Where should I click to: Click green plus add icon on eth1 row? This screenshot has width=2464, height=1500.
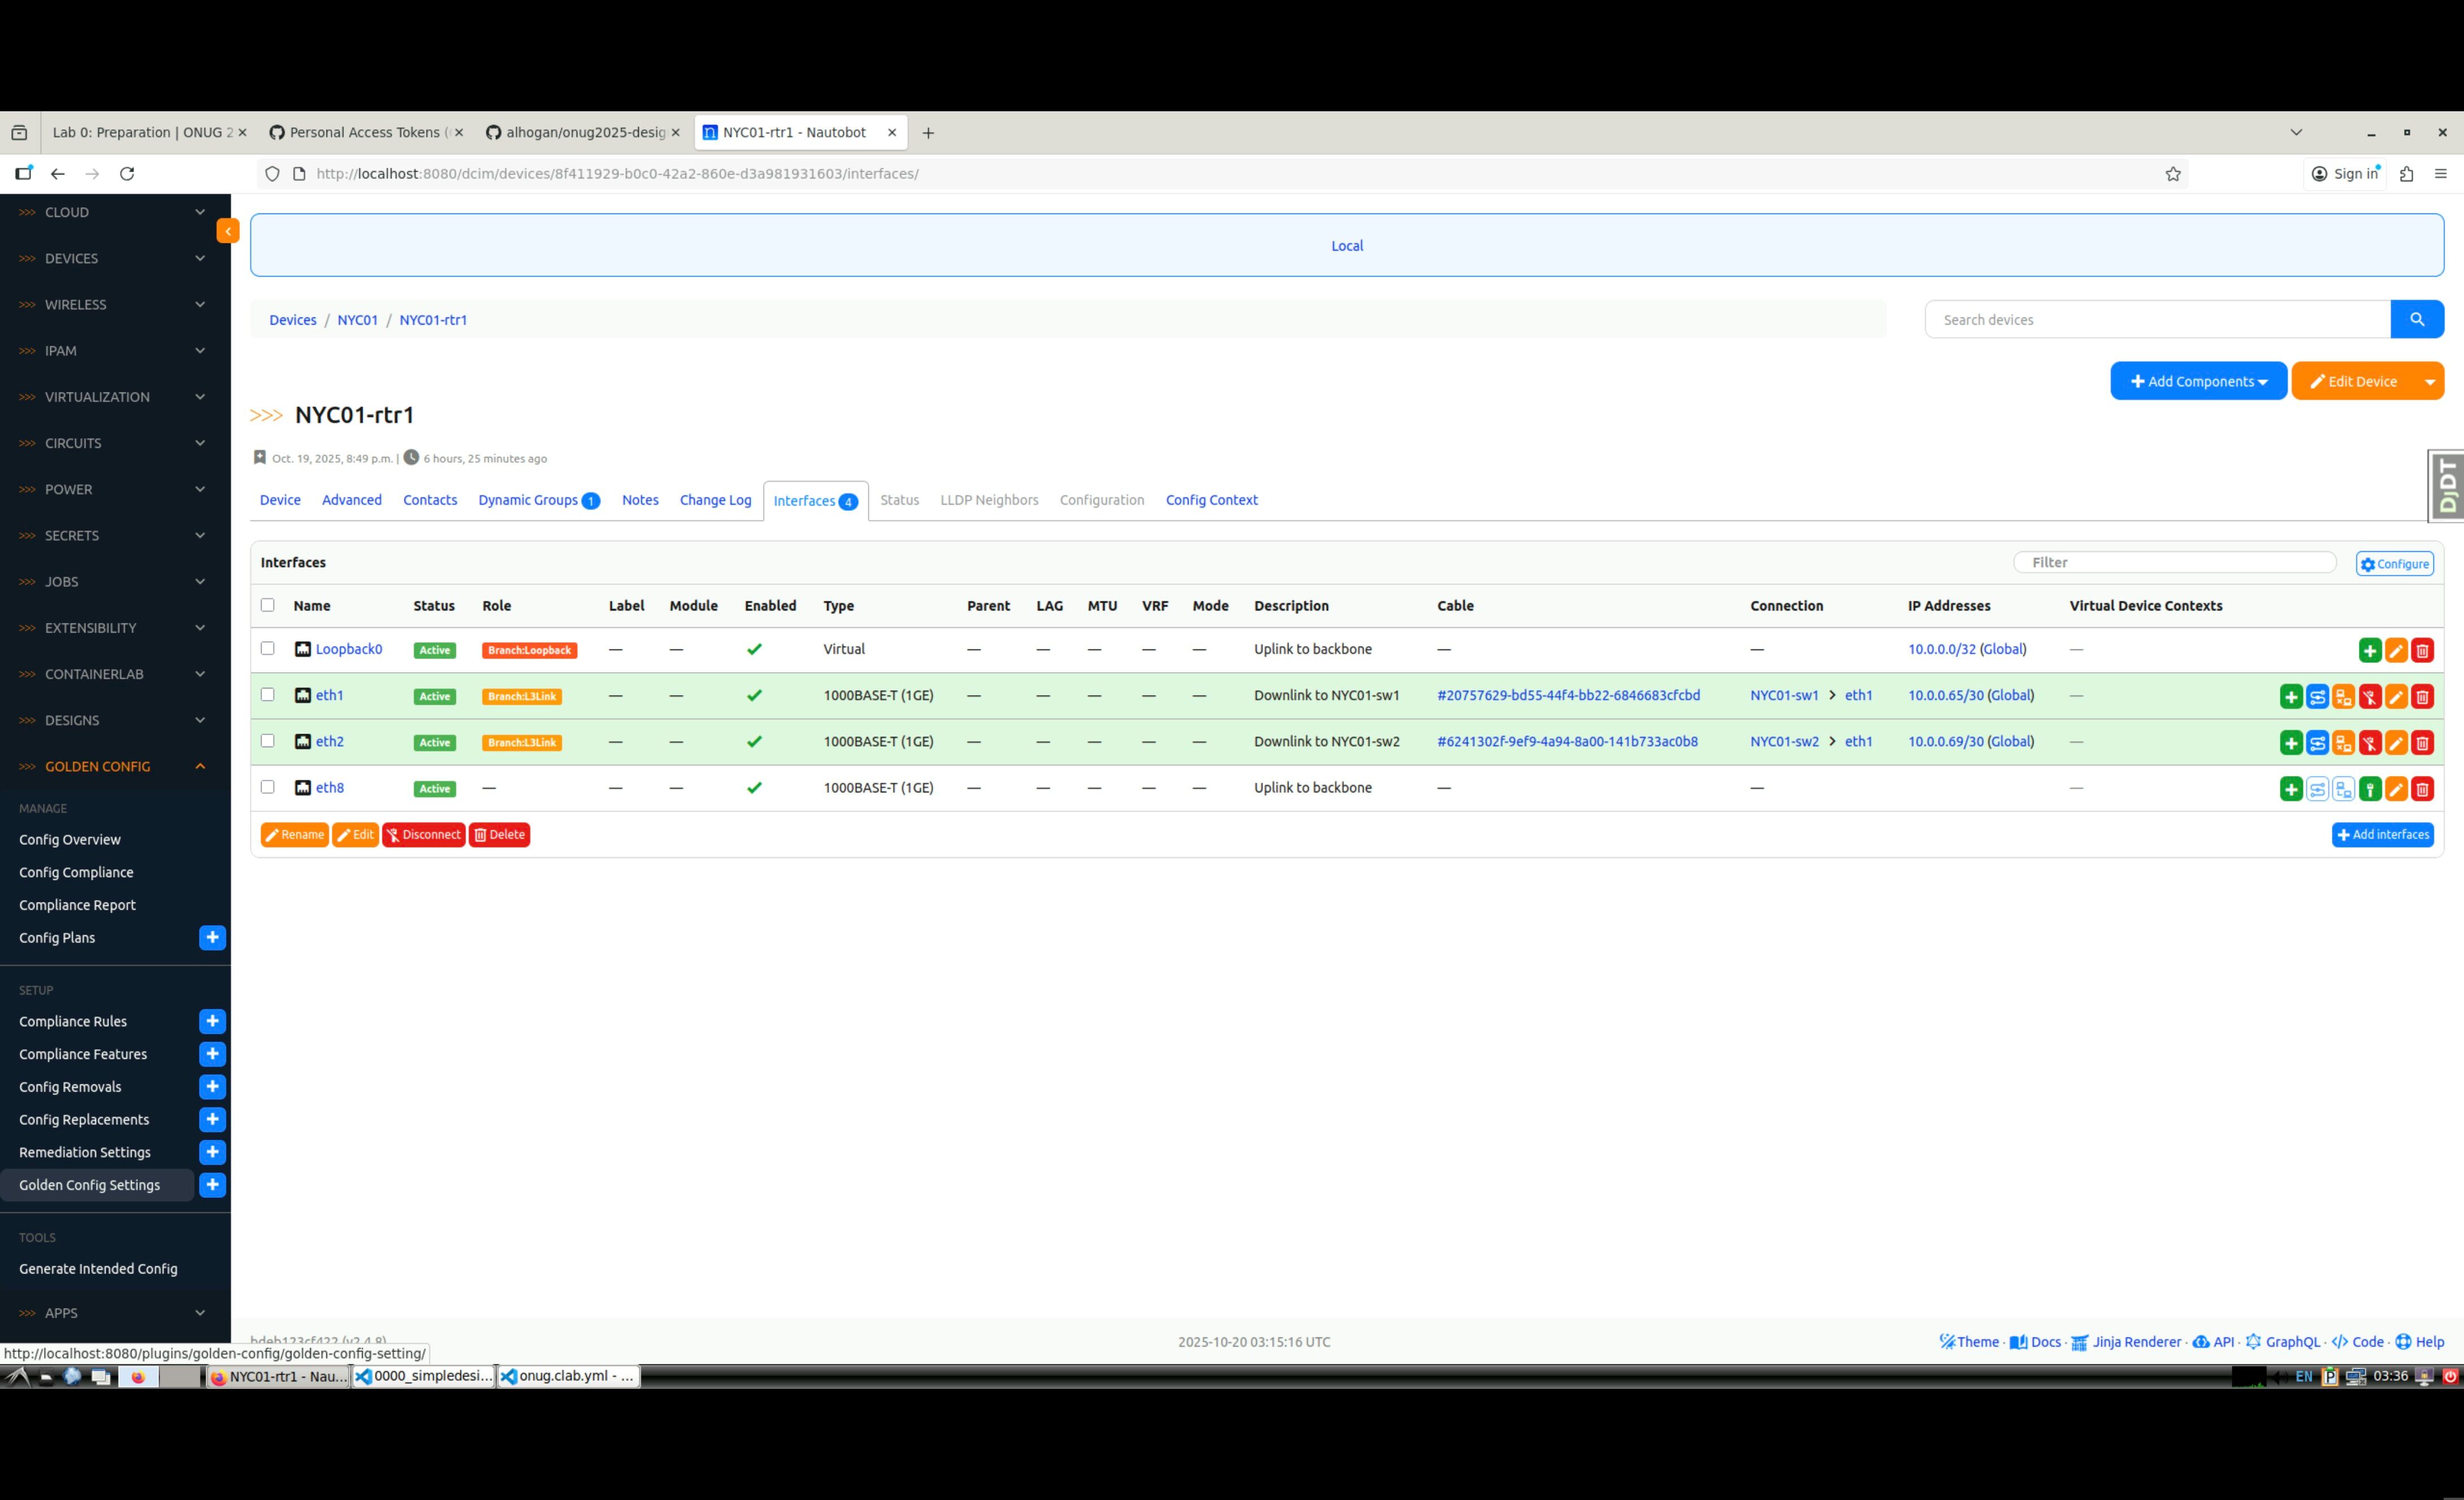2291,697
